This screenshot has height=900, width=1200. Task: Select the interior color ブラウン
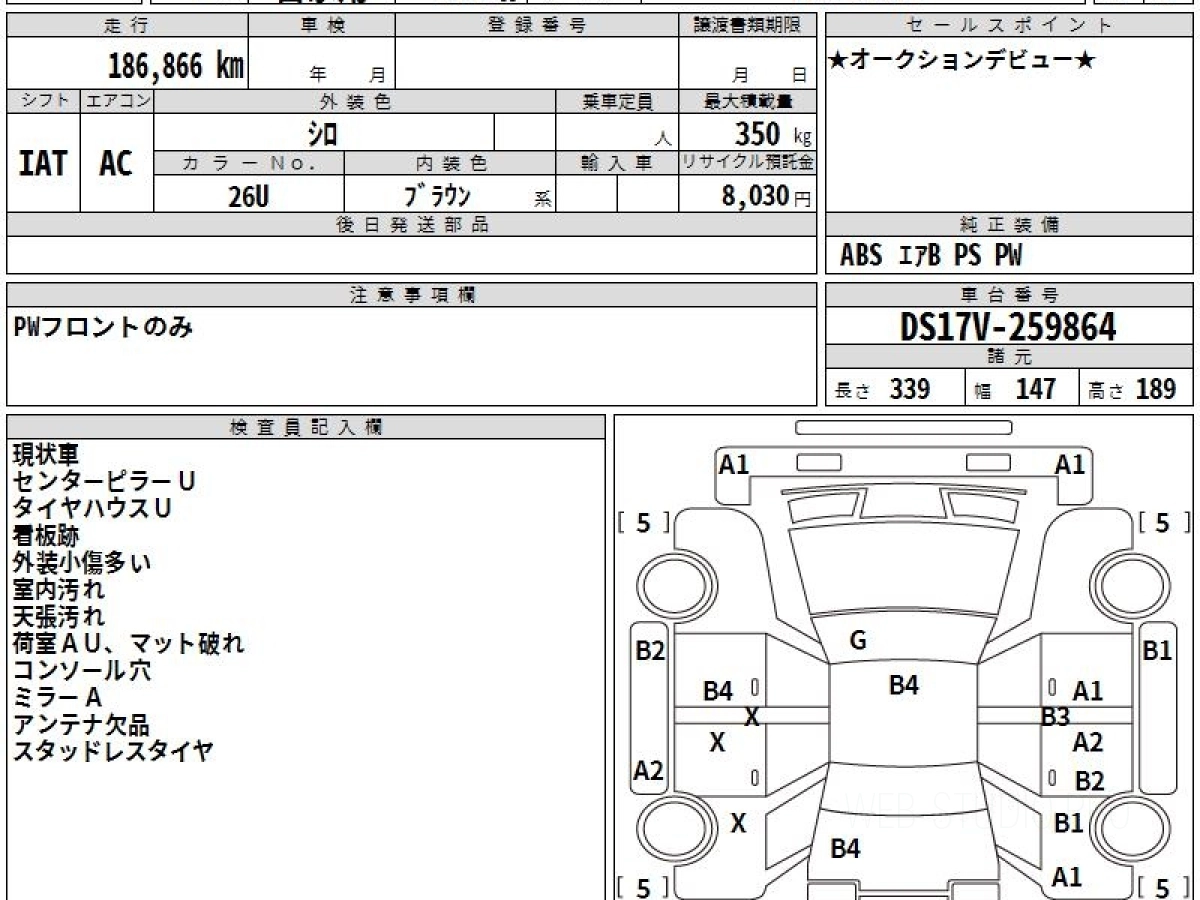437,195
